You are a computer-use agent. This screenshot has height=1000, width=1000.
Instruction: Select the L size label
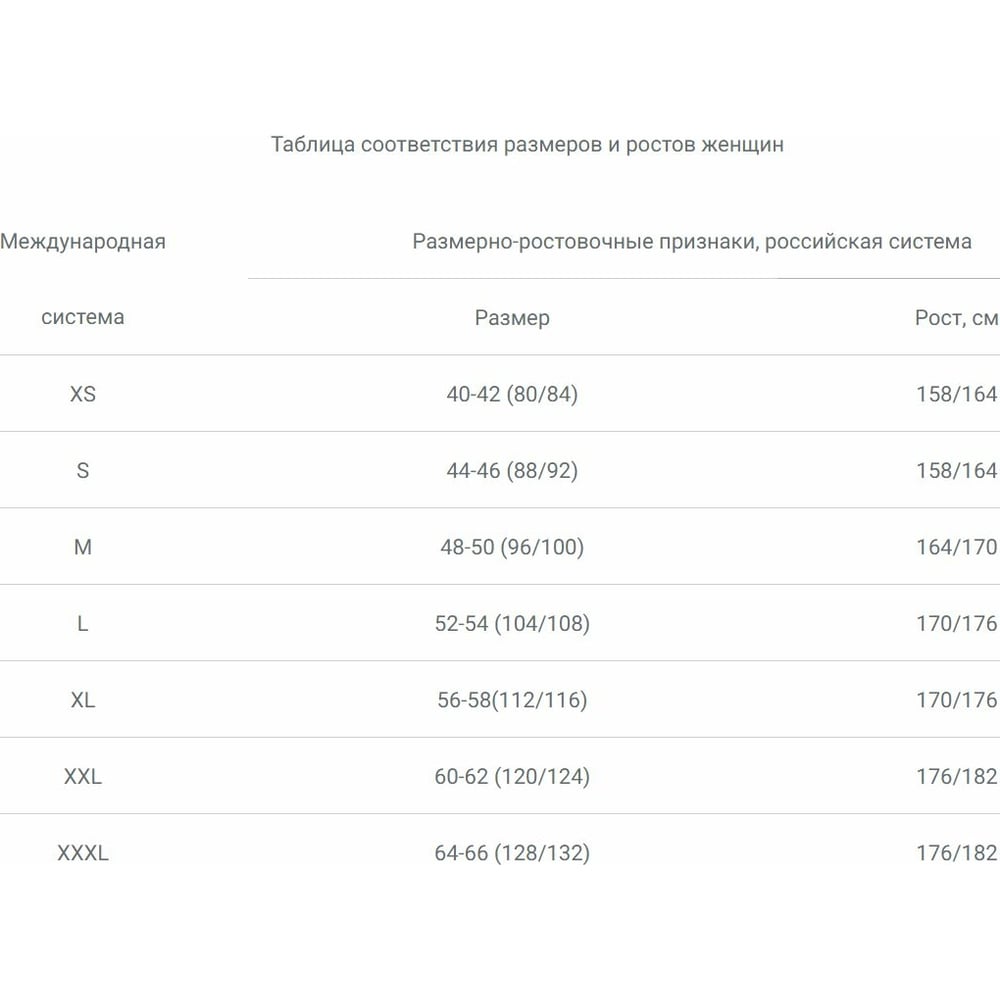[x=83, y=623]
